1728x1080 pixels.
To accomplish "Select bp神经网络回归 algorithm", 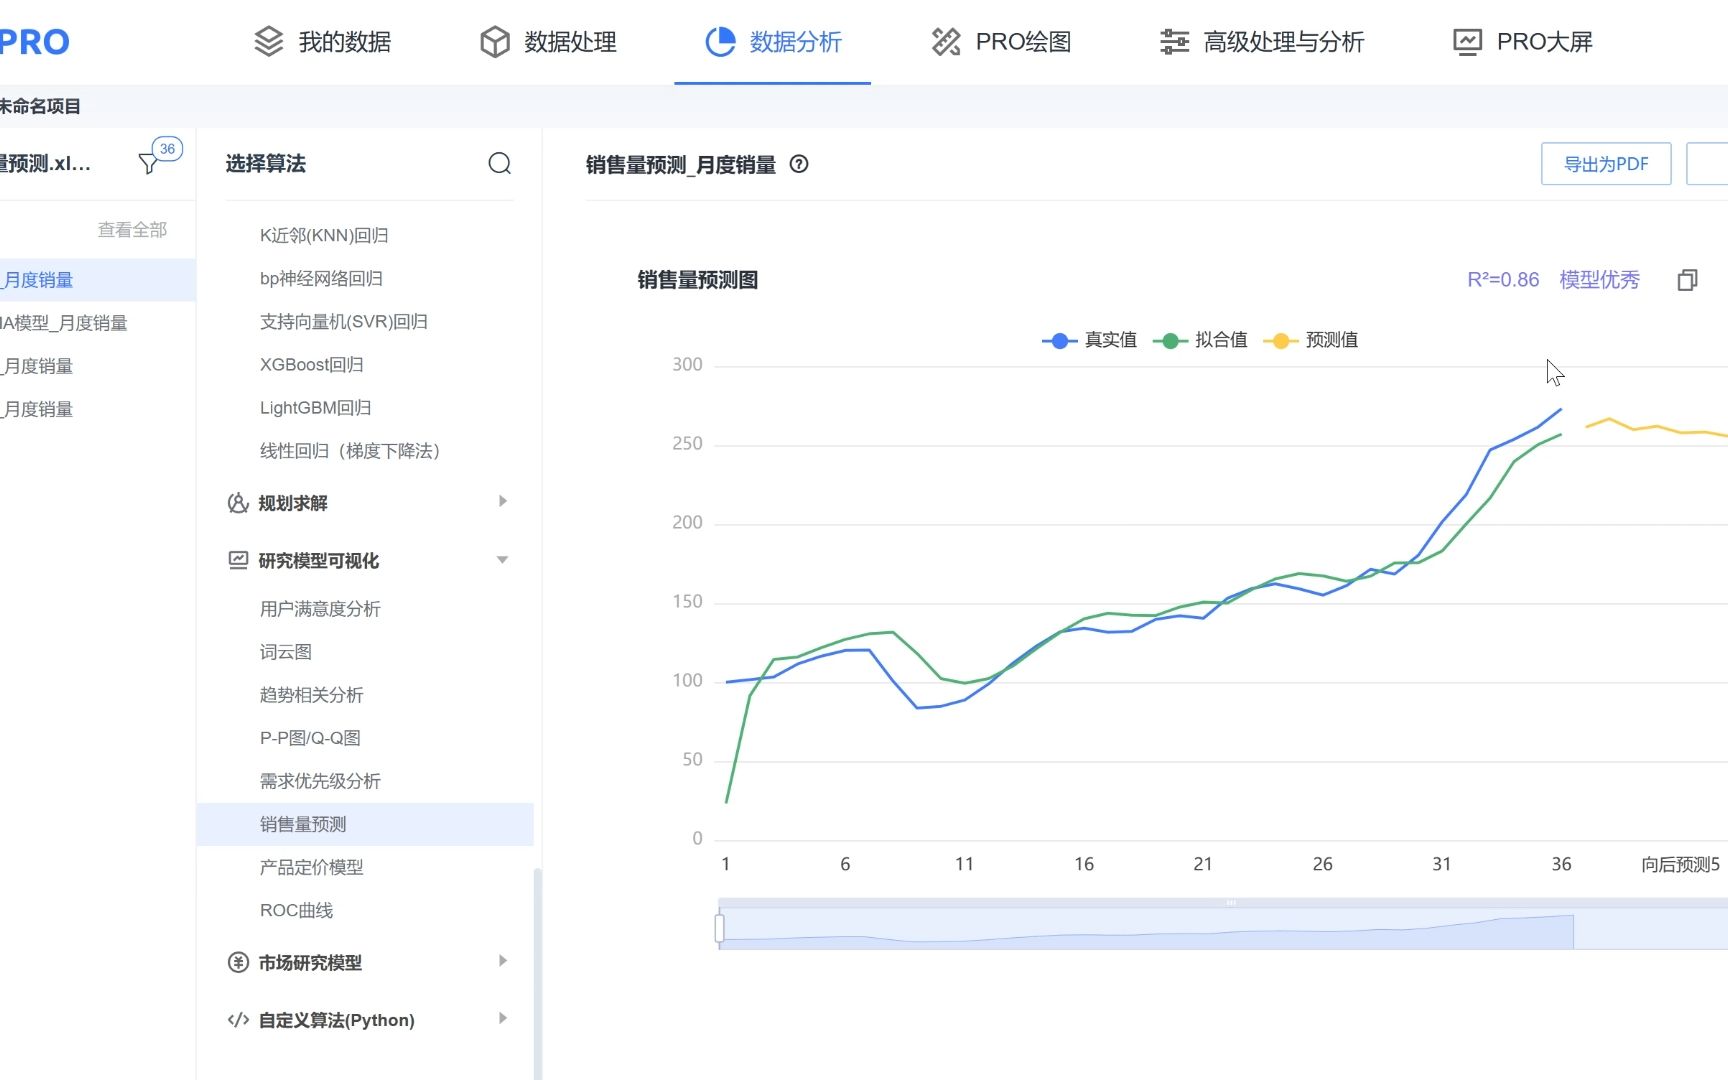I will 321,279.
